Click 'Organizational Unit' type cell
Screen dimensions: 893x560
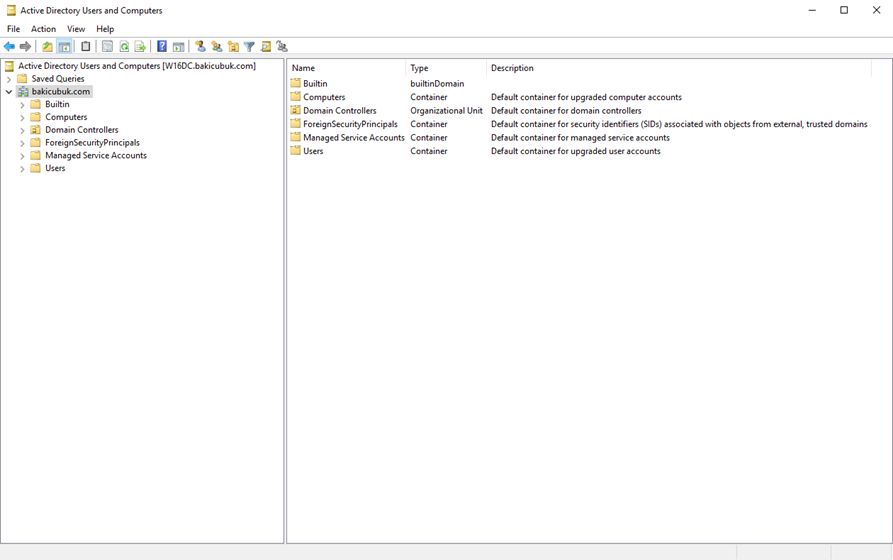(x=446, y=111)
